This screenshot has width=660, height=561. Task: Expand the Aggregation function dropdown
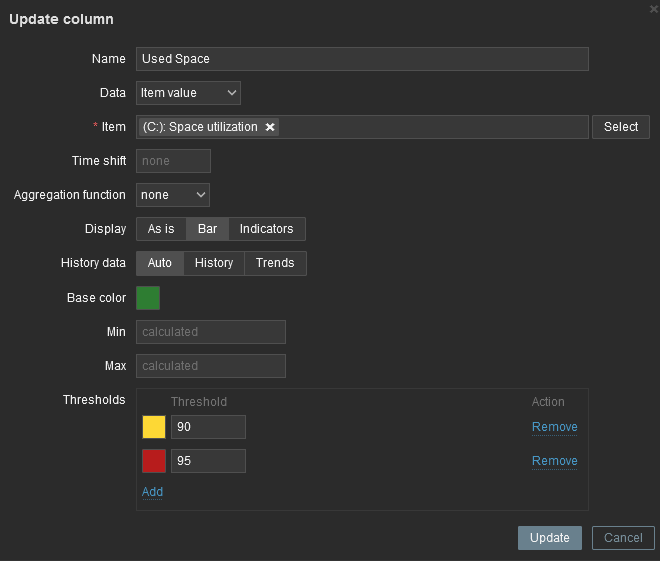(x=173, y=195)
